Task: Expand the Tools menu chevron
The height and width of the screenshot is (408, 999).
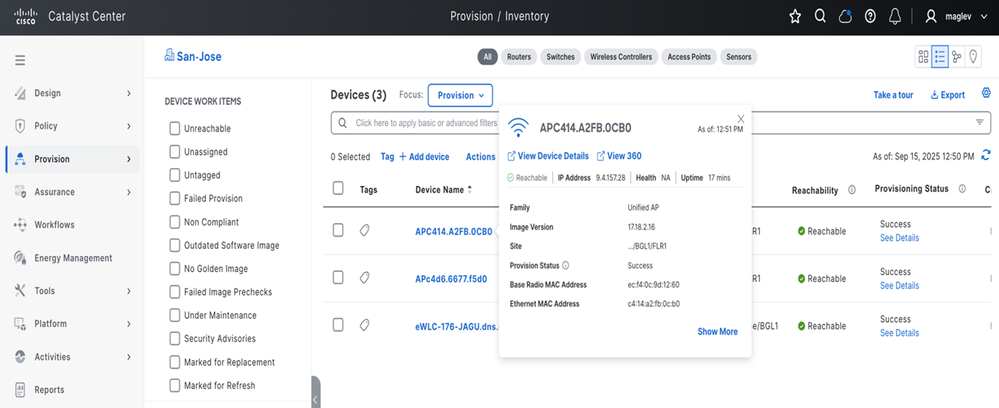Action: tap(129, 291)
